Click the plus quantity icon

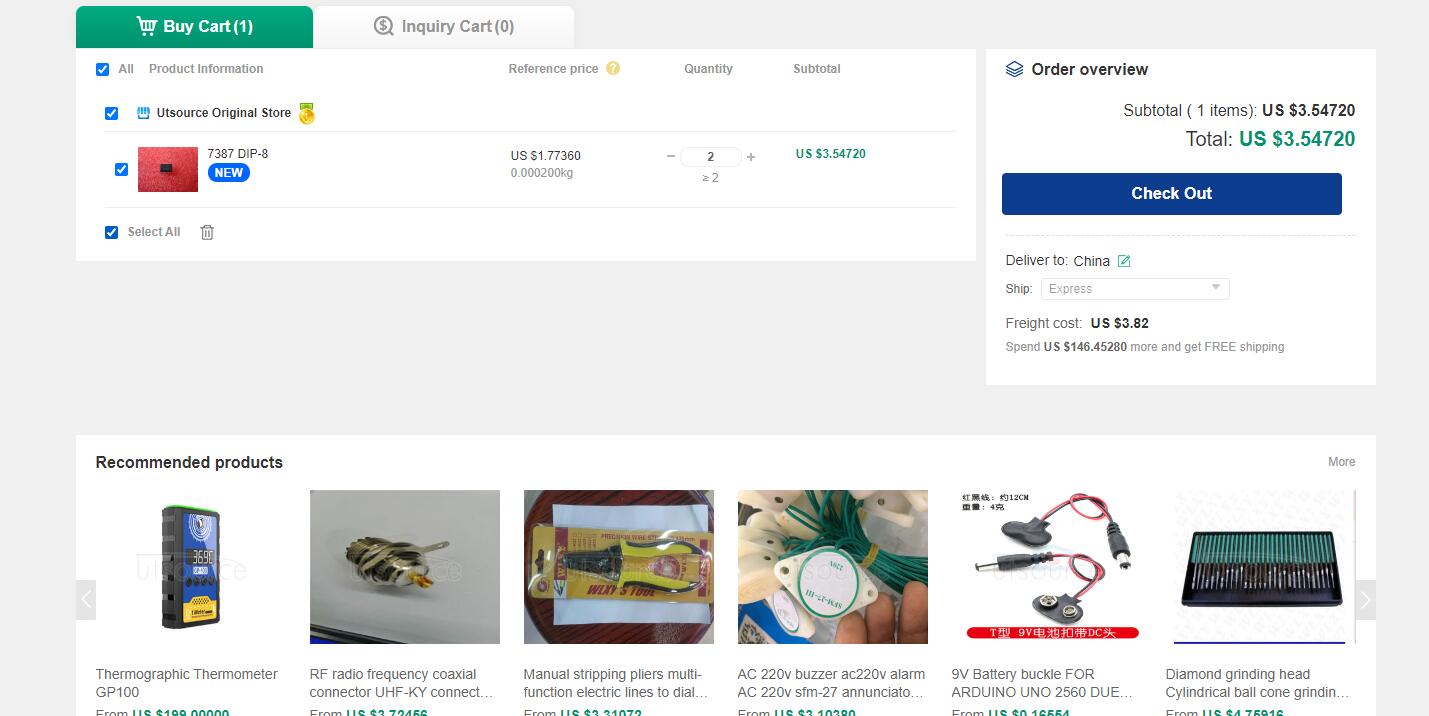[x=751, y=157]
